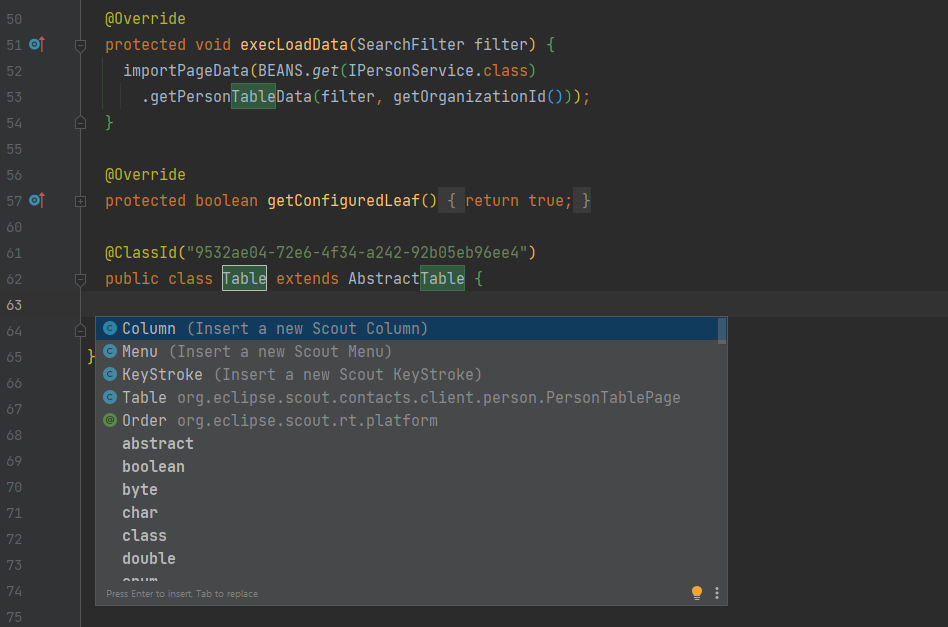Open the three-dot menu in the completion popup
This screenshot has width=948, height=627.
point(716,593)
